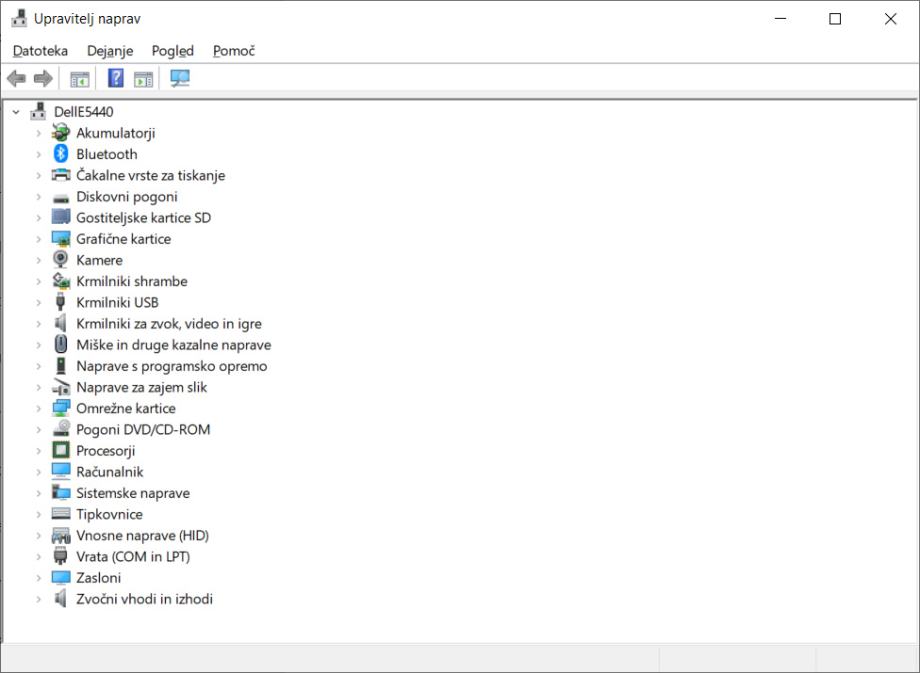Image resolution: width=920 pixels, height=673 pixels.
Task: Open the Pomoč menu
Action: (234, 51)
